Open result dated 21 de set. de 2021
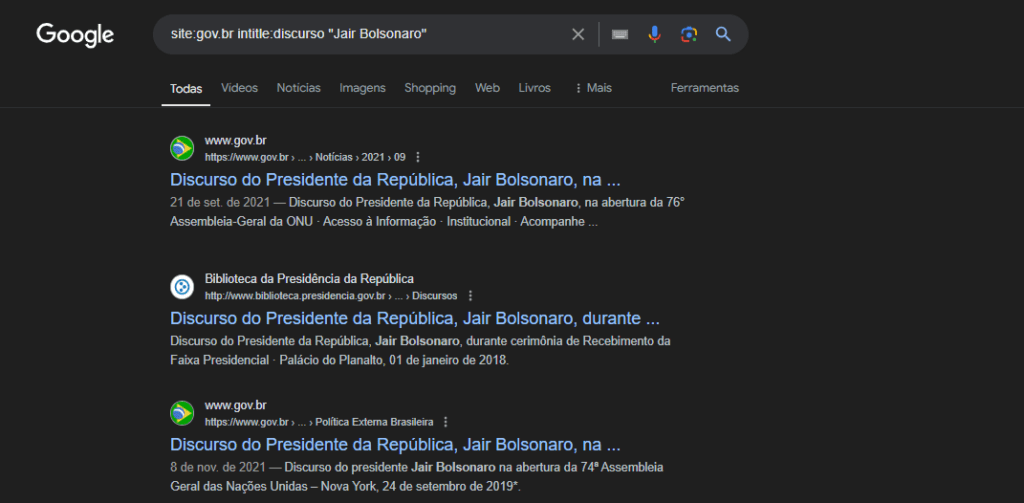1024x503 pixels. click(x=395, y=181)
